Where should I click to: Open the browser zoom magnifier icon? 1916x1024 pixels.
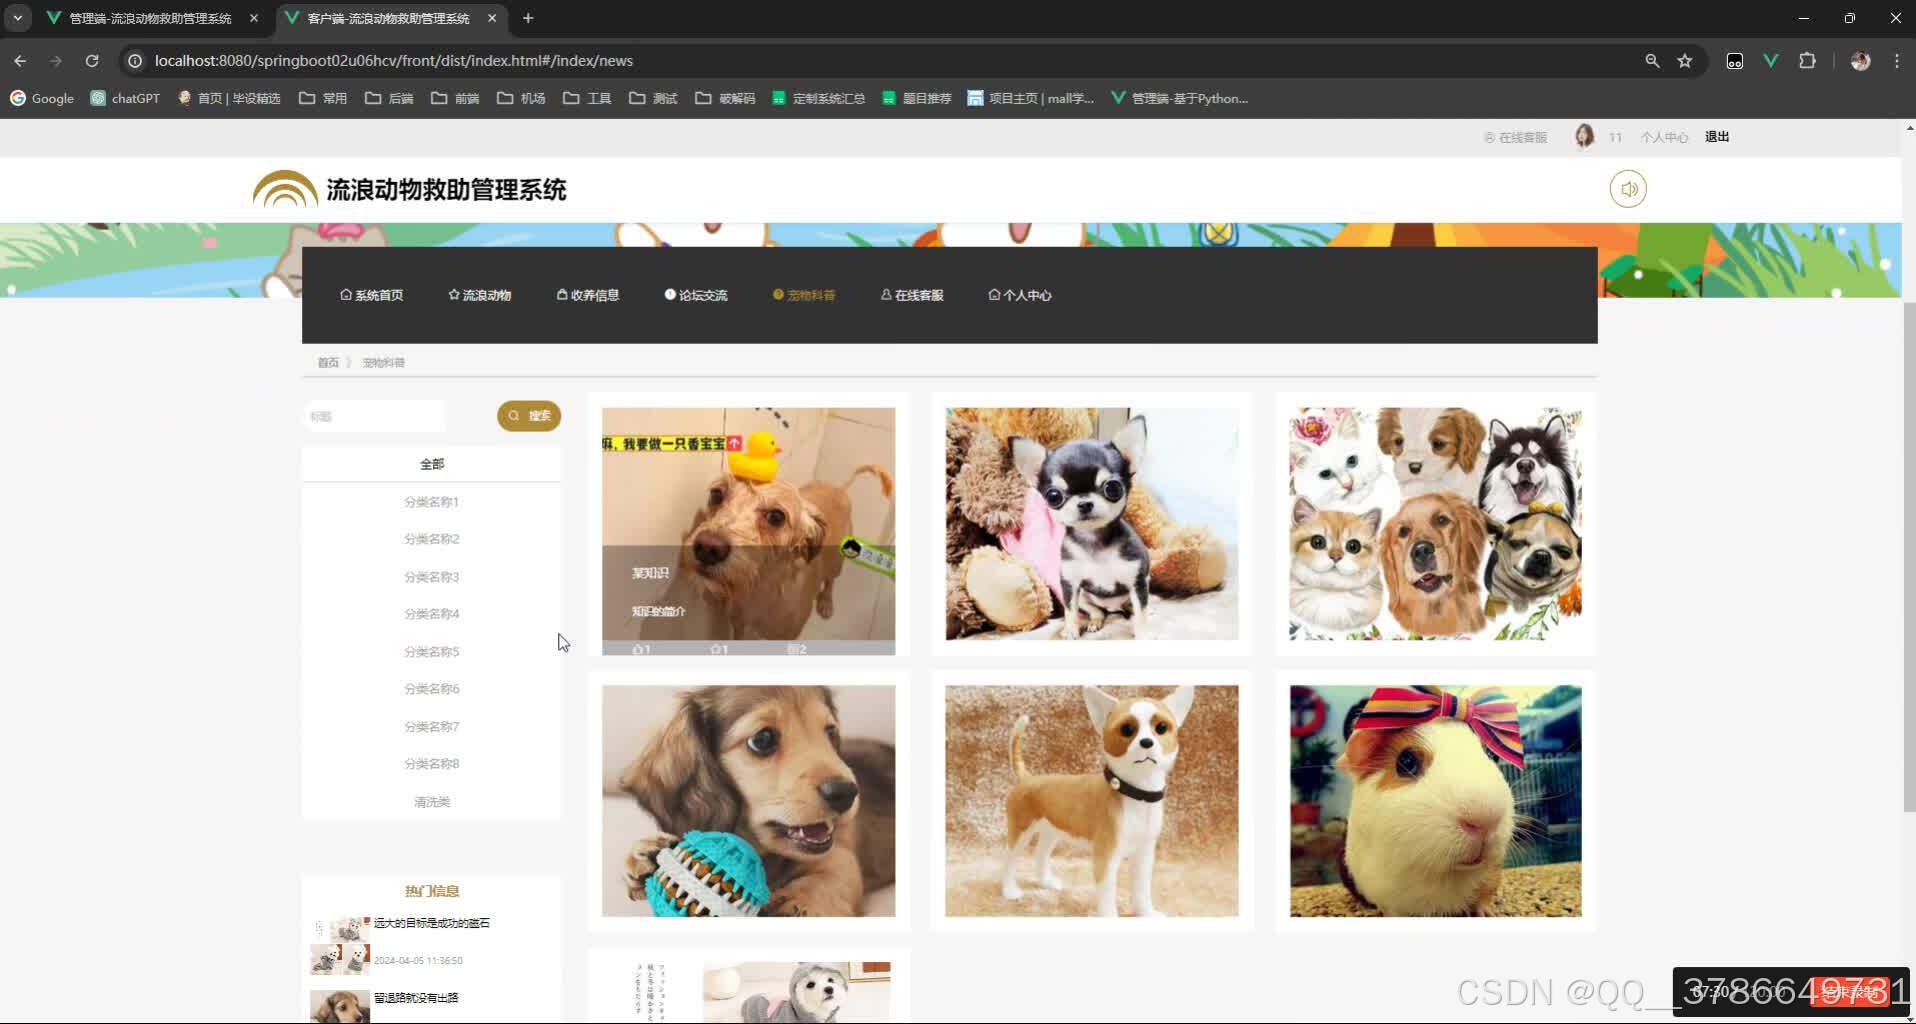point(1652,61)
